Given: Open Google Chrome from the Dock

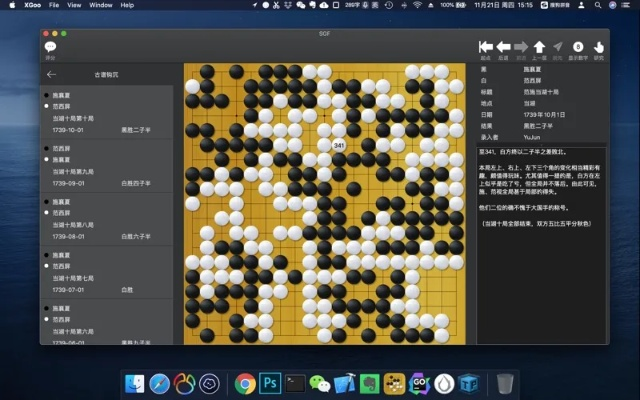Looking at the screenshot, I should tap(245, 384).
